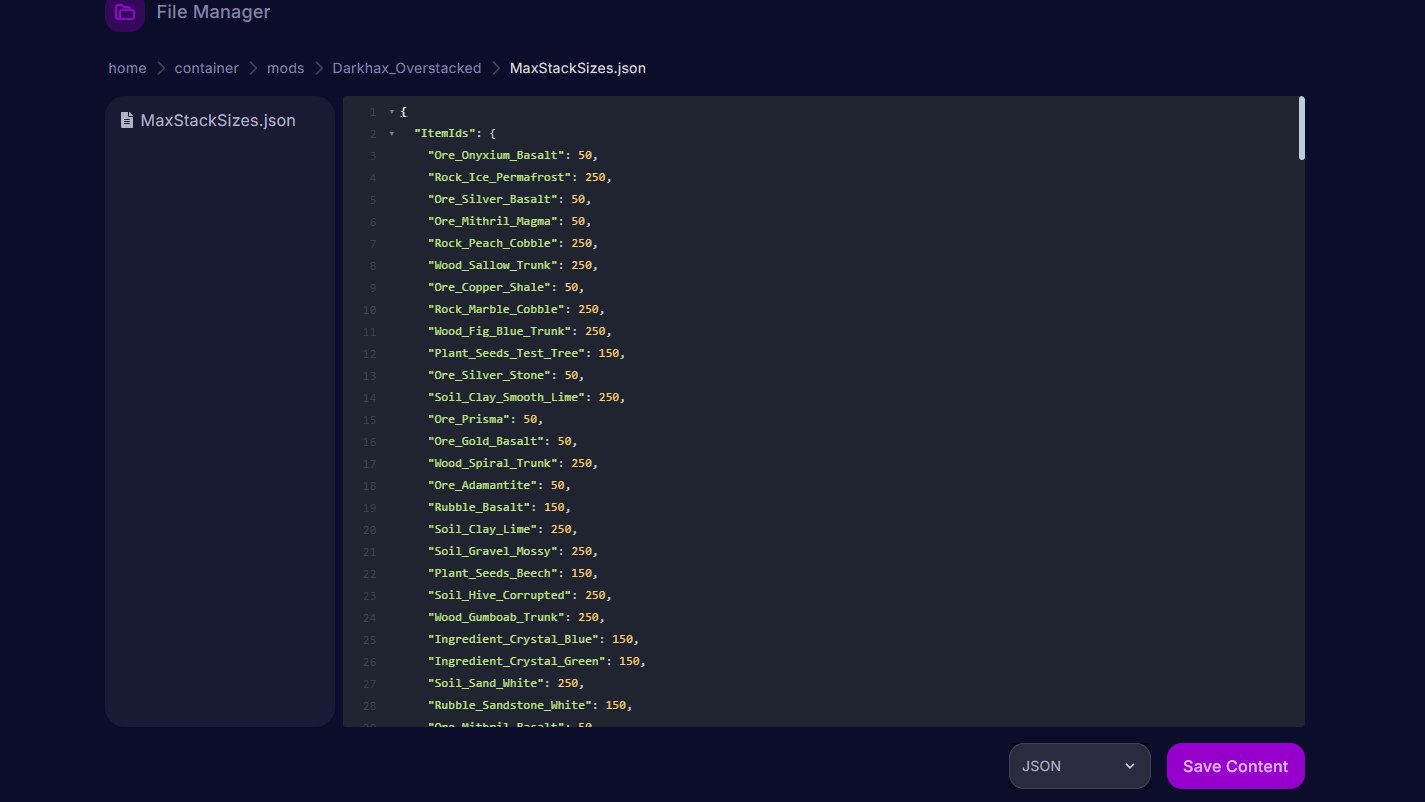Image resolution: width=1425 pixels, height=802 pixels.
Task: Click the editor scrollbar thumb
Action: (1302, 128)
